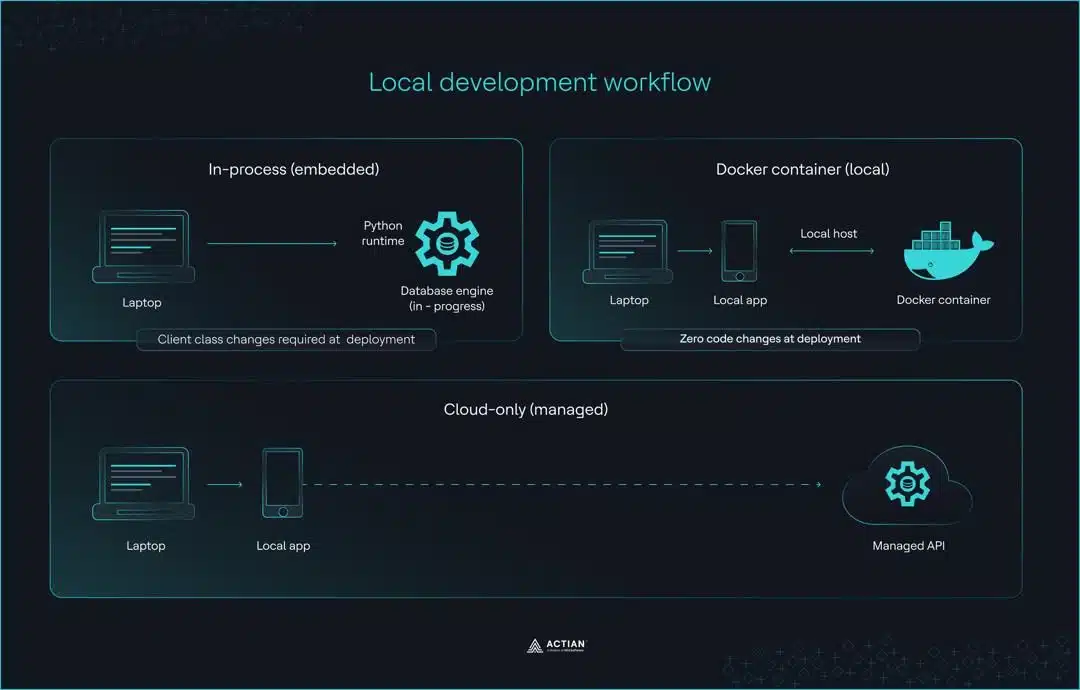Click the database engine symbol inside the gear
Image resolution: width=1080 pixels, height=690 pixels.
tap(447, 241)
